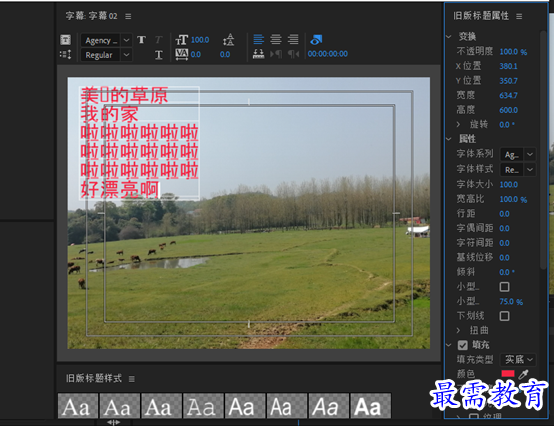Uncheck the 填充 checkbox

tap(462, 345)
